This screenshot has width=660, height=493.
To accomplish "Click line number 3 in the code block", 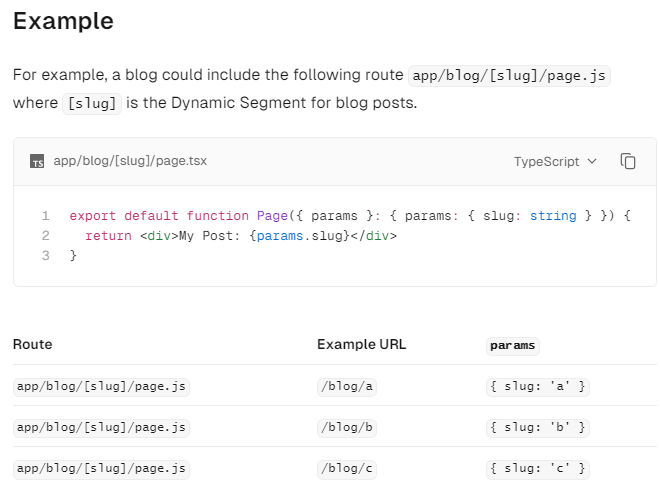I will [x=45, y=256].
